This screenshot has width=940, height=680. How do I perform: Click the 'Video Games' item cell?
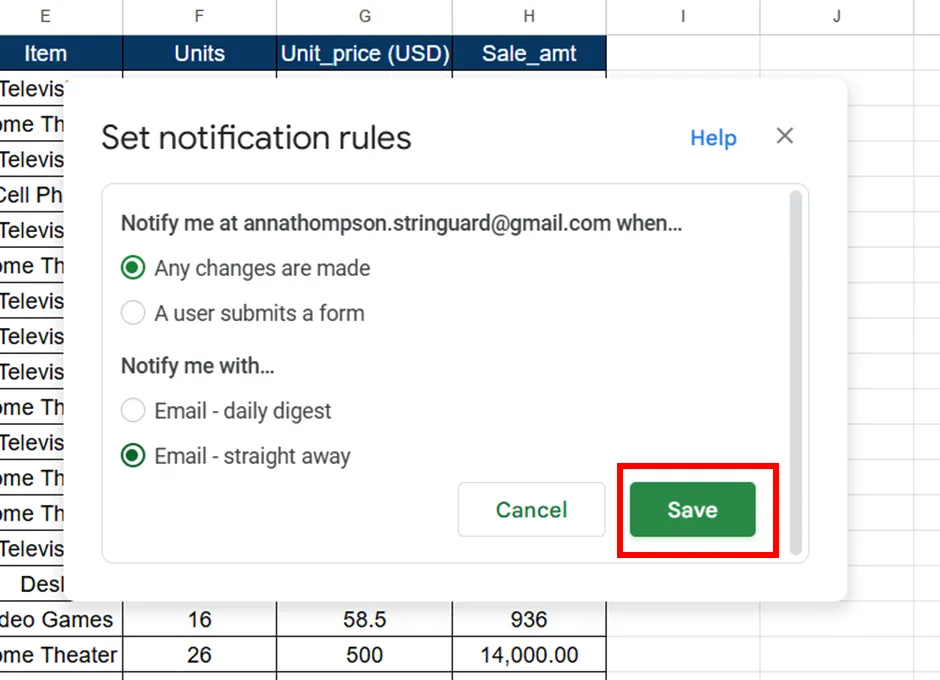61,619
